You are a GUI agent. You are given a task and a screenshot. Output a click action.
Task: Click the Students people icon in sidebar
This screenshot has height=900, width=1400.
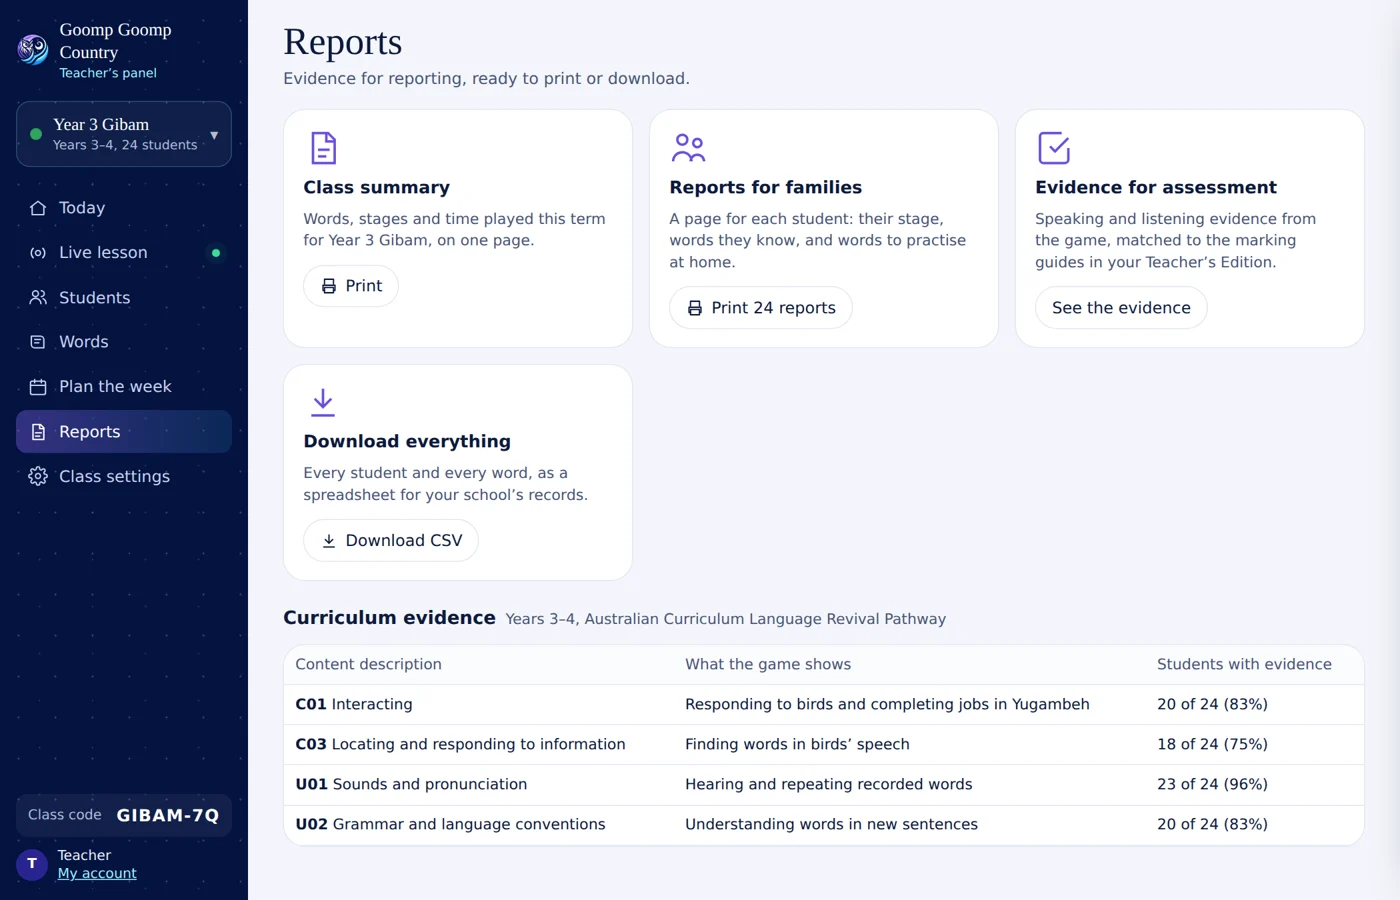(38, 297)
